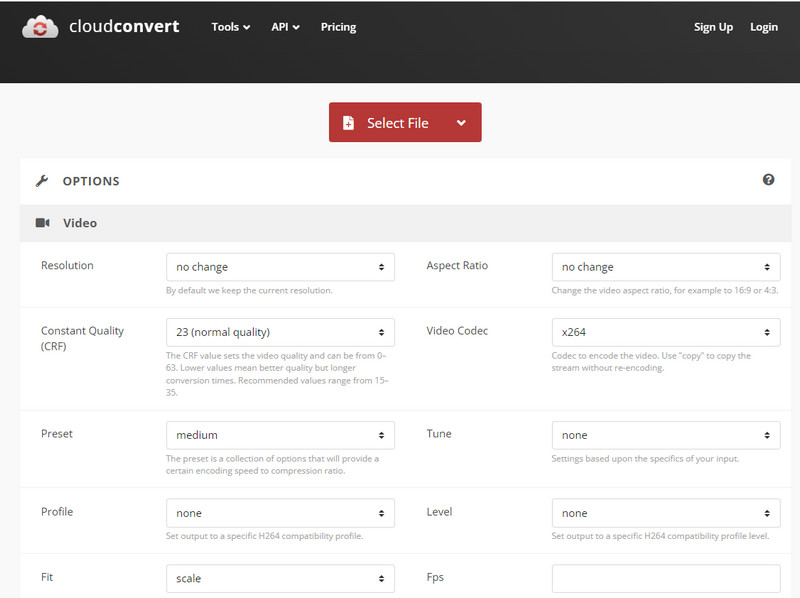
Task: Click the Login link
Action: (x=764, y=27)
